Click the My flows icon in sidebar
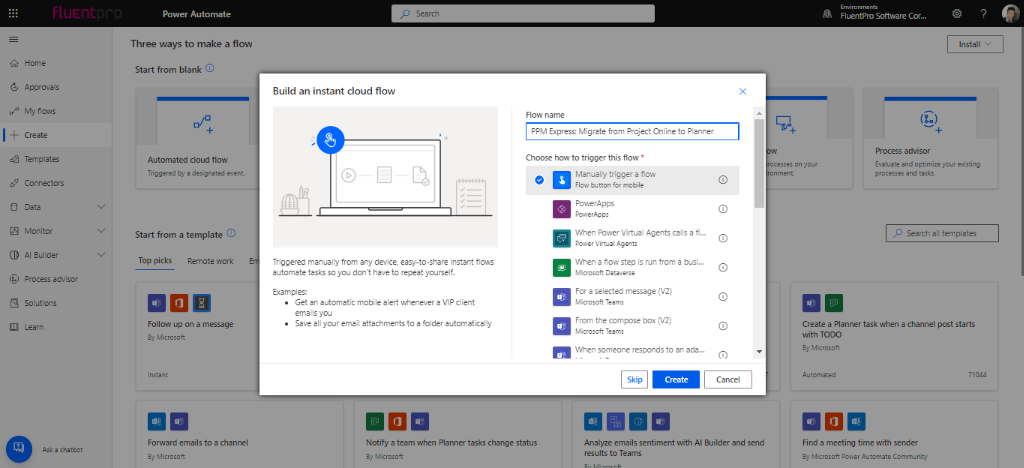This screenshot has width=1024, height=468. point(14,112)
